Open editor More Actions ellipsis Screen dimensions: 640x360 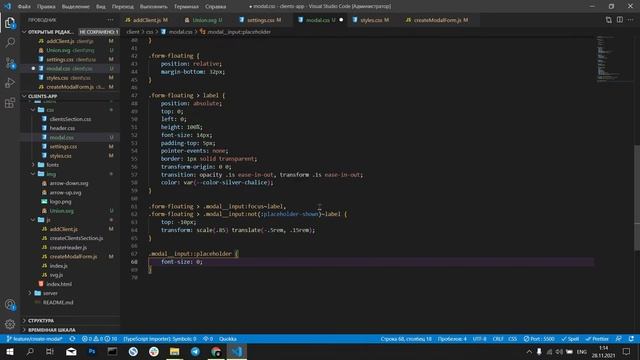tap(631, 20)
